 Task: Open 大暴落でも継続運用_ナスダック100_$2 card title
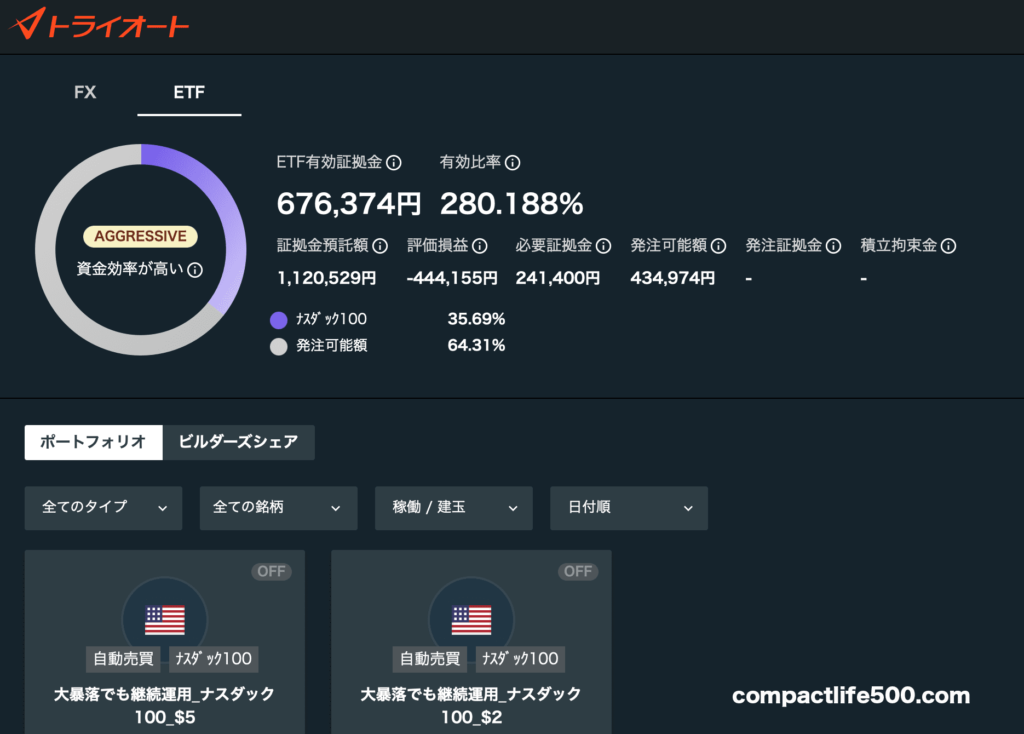tap(472, 705)
